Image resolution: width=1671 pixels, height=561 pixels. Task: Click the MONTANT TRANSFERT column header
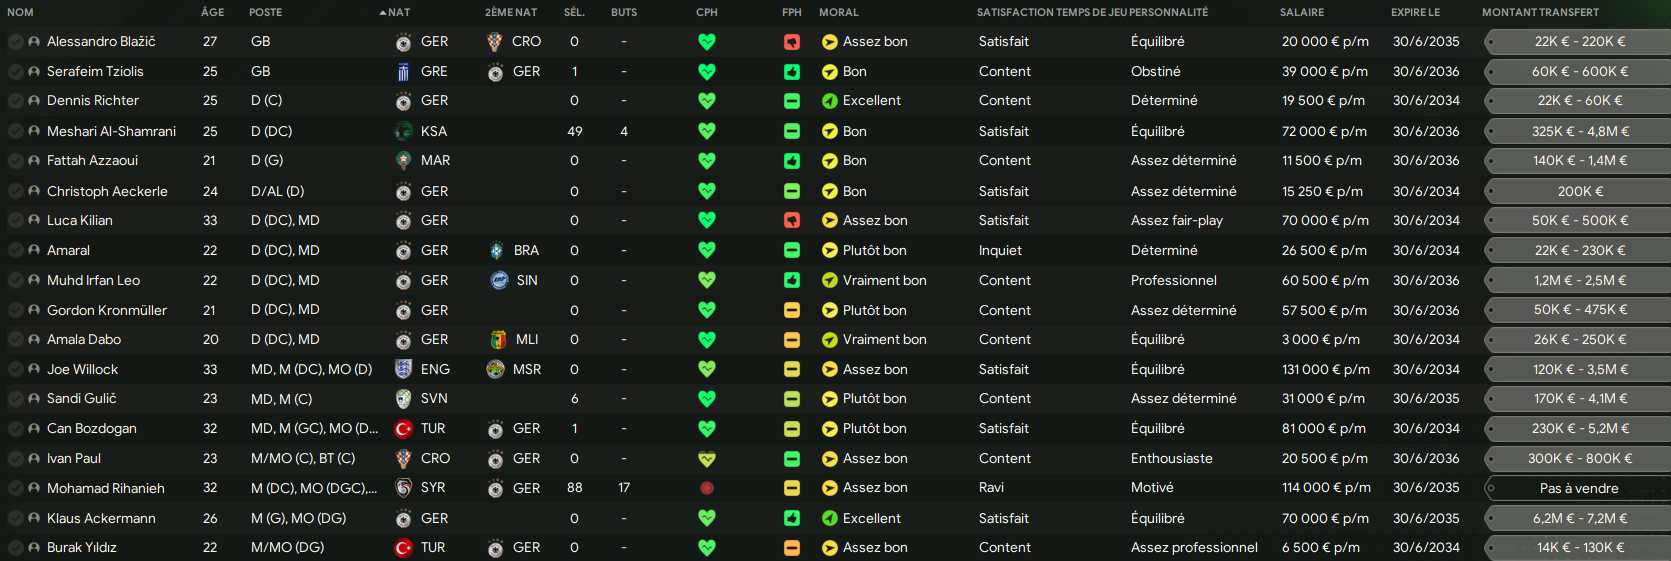[1540, 12]
